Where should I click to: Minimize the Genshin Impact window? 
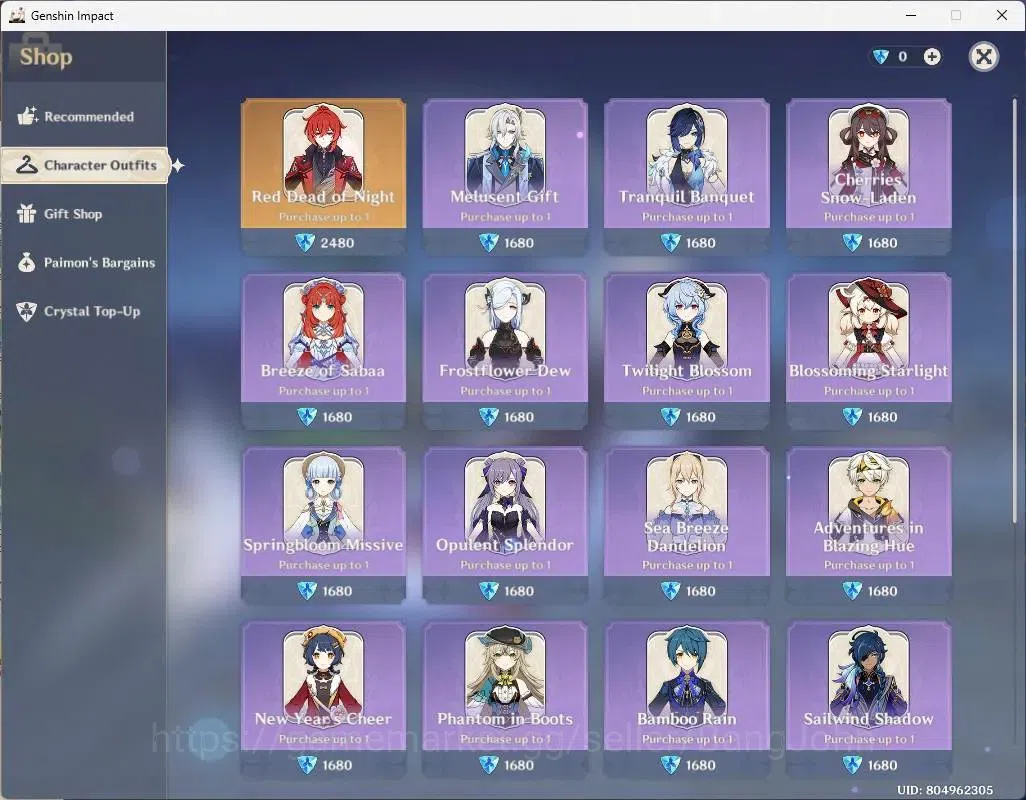911,15
